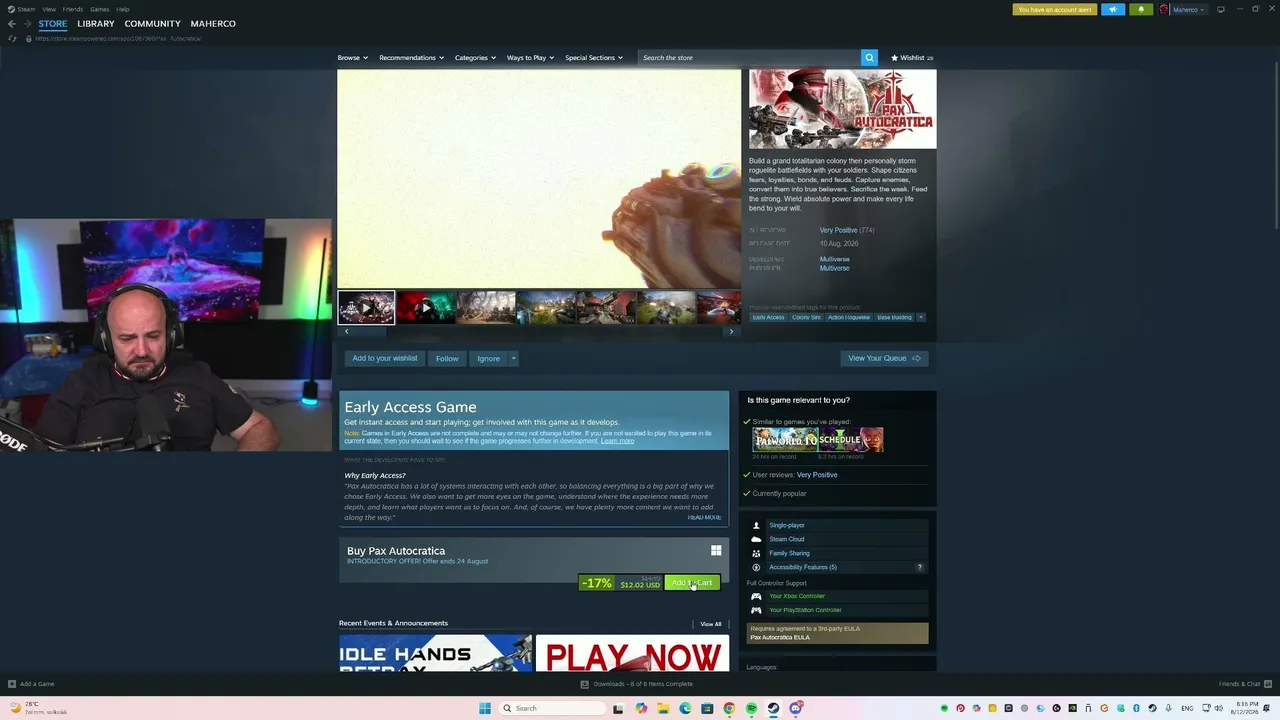
Task: Follow this game
Action: pos(447,358)
